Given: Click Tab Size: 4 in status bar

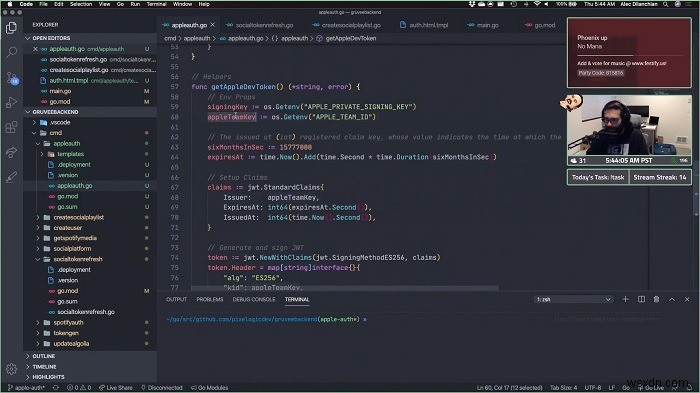Looking at the screenshot, I should tap(563, 388).
